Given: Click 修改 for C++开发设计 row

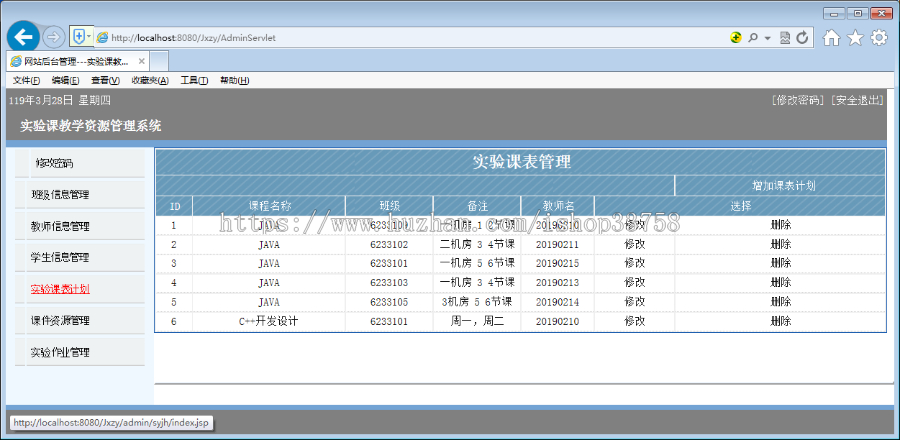Looking at the screenshot, I should (x=634, y=321).
